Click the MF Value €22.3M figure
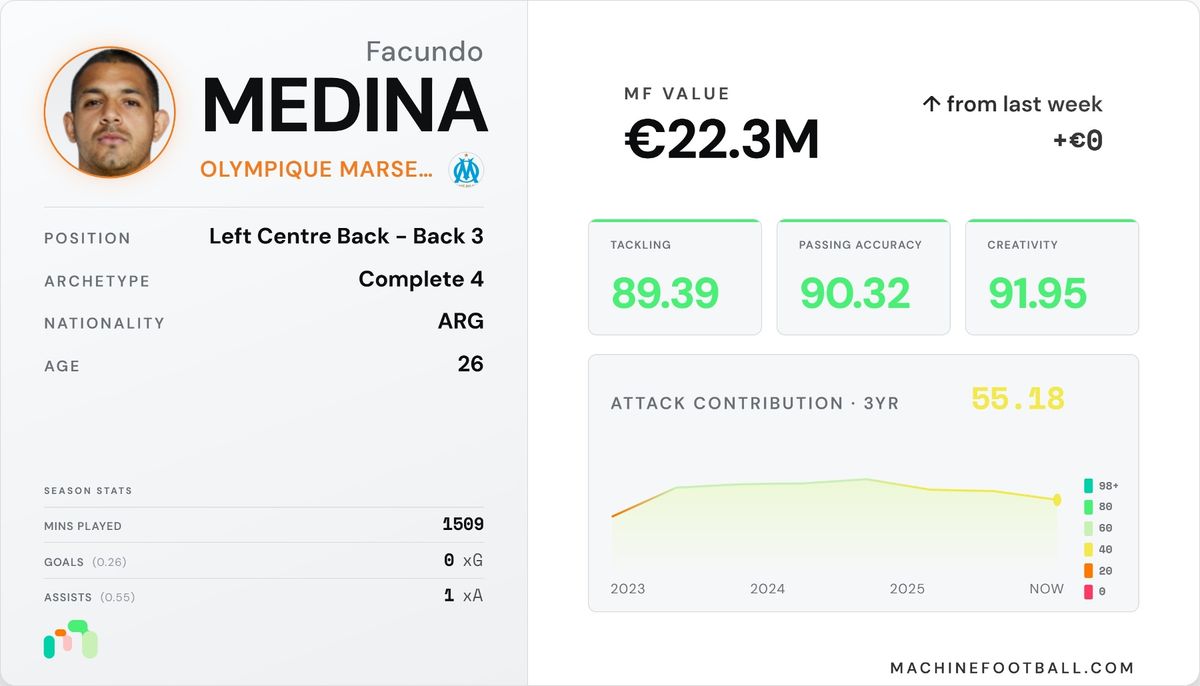This screenshot has height=686, width=1200. point(722,139)
